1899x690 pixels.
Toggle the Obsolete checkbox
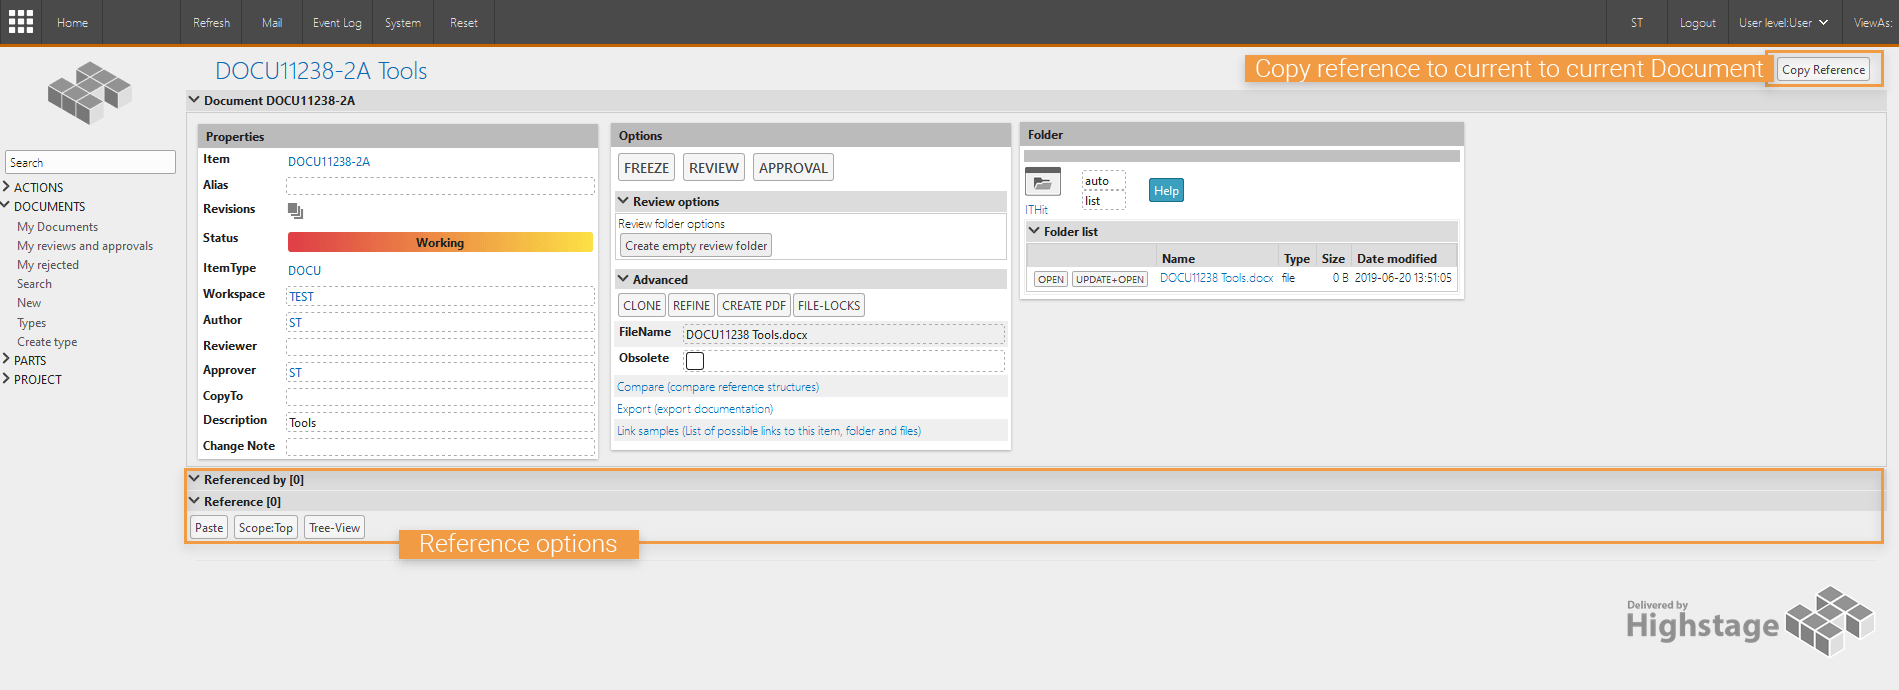(x=695, y=360)
